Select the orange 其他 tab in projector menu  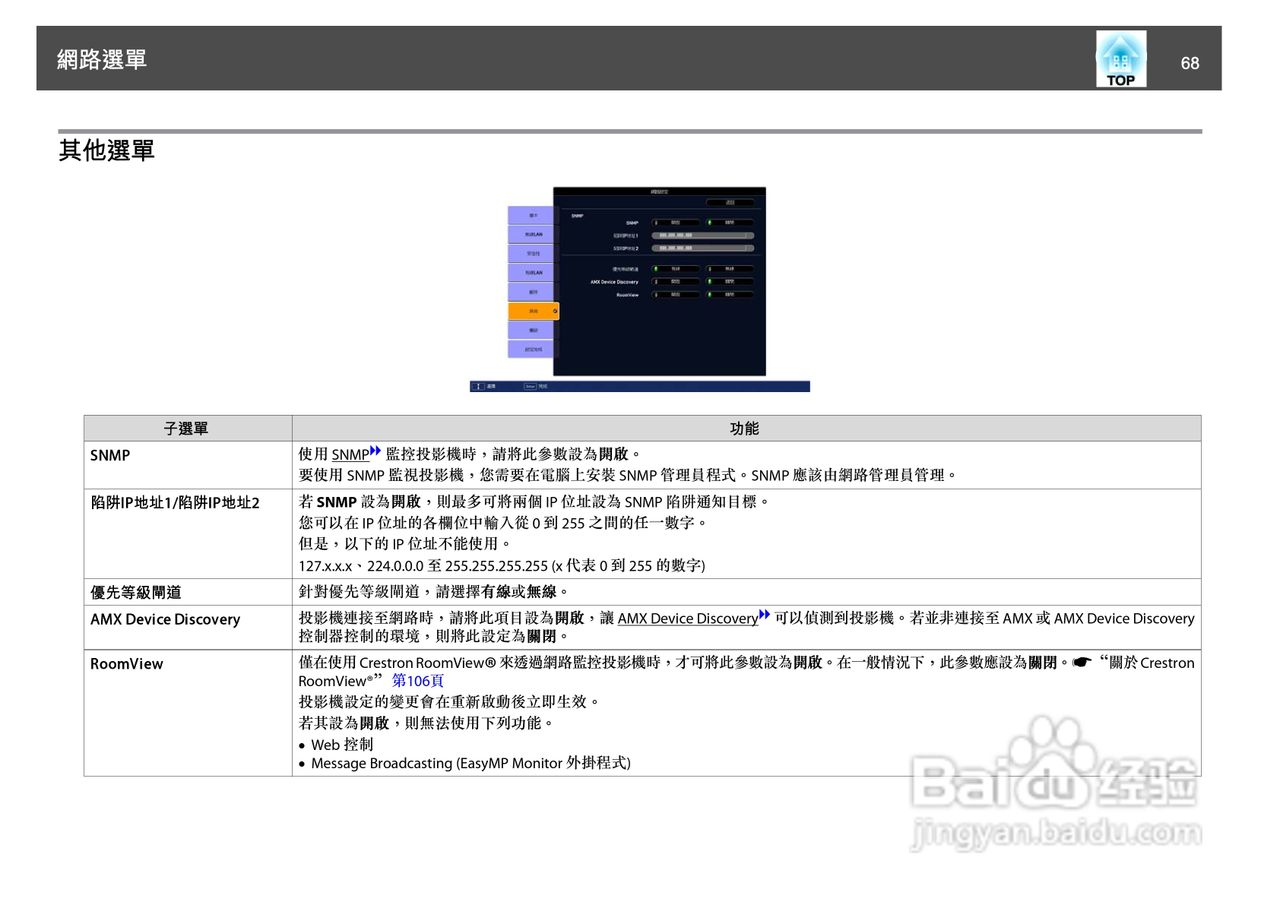point(533,311)
